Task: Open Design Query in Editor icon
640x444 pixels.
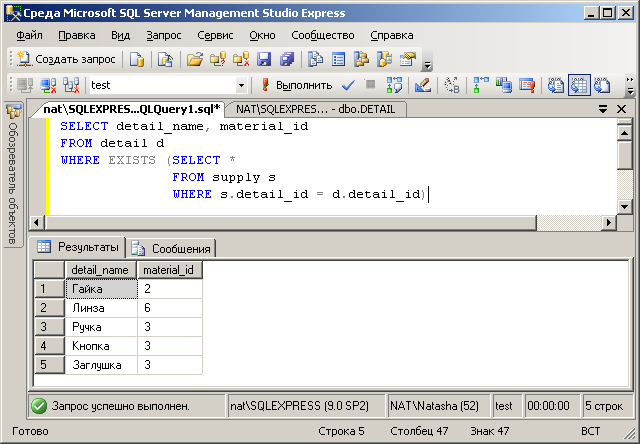Action: pos(422,85)
